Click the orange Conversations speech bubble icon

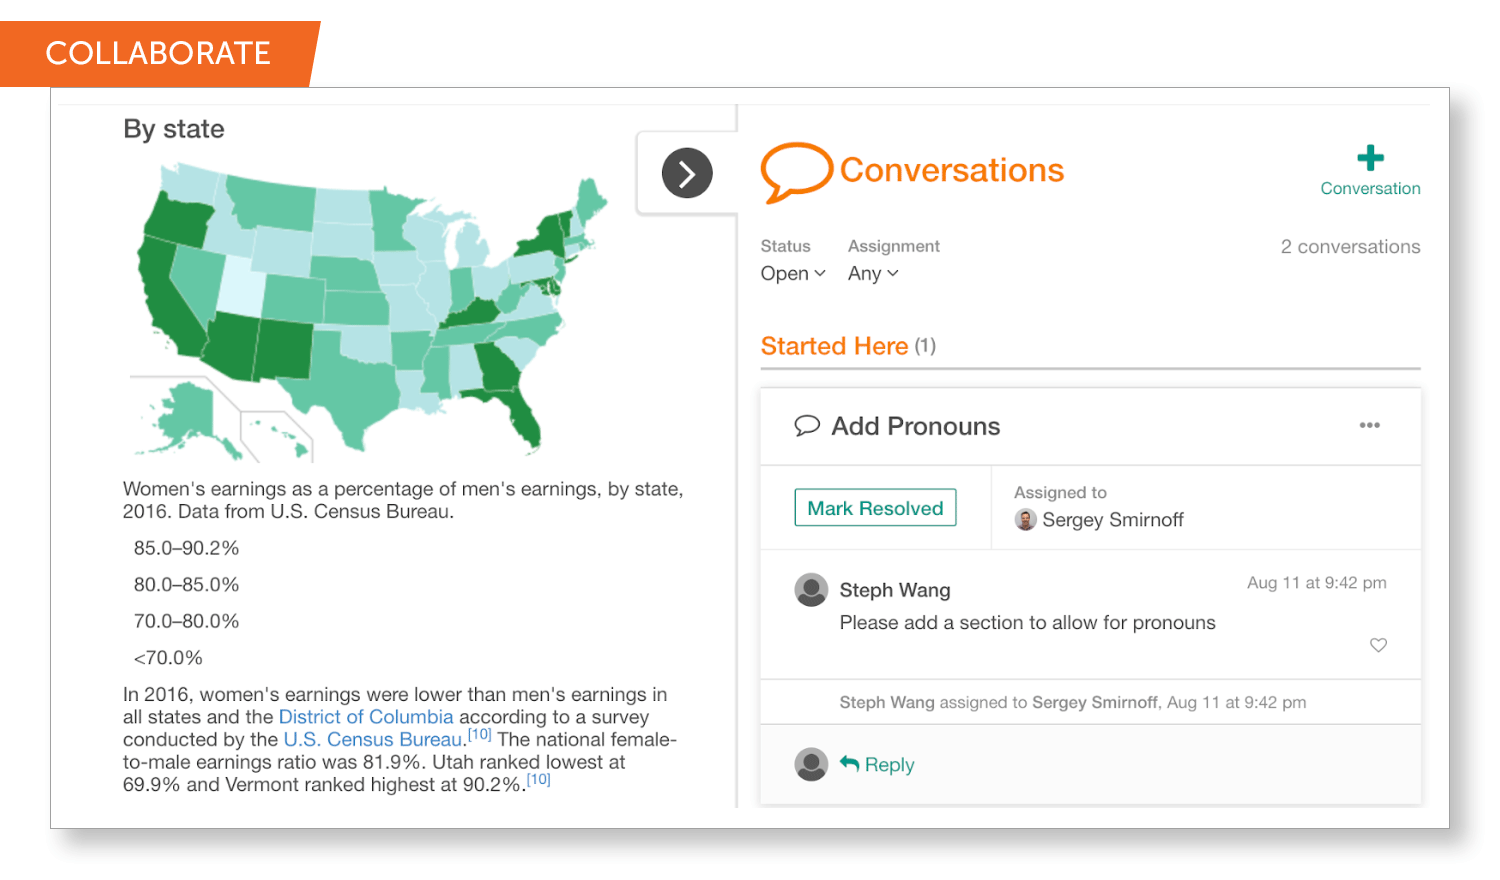[x=796, y=170]
